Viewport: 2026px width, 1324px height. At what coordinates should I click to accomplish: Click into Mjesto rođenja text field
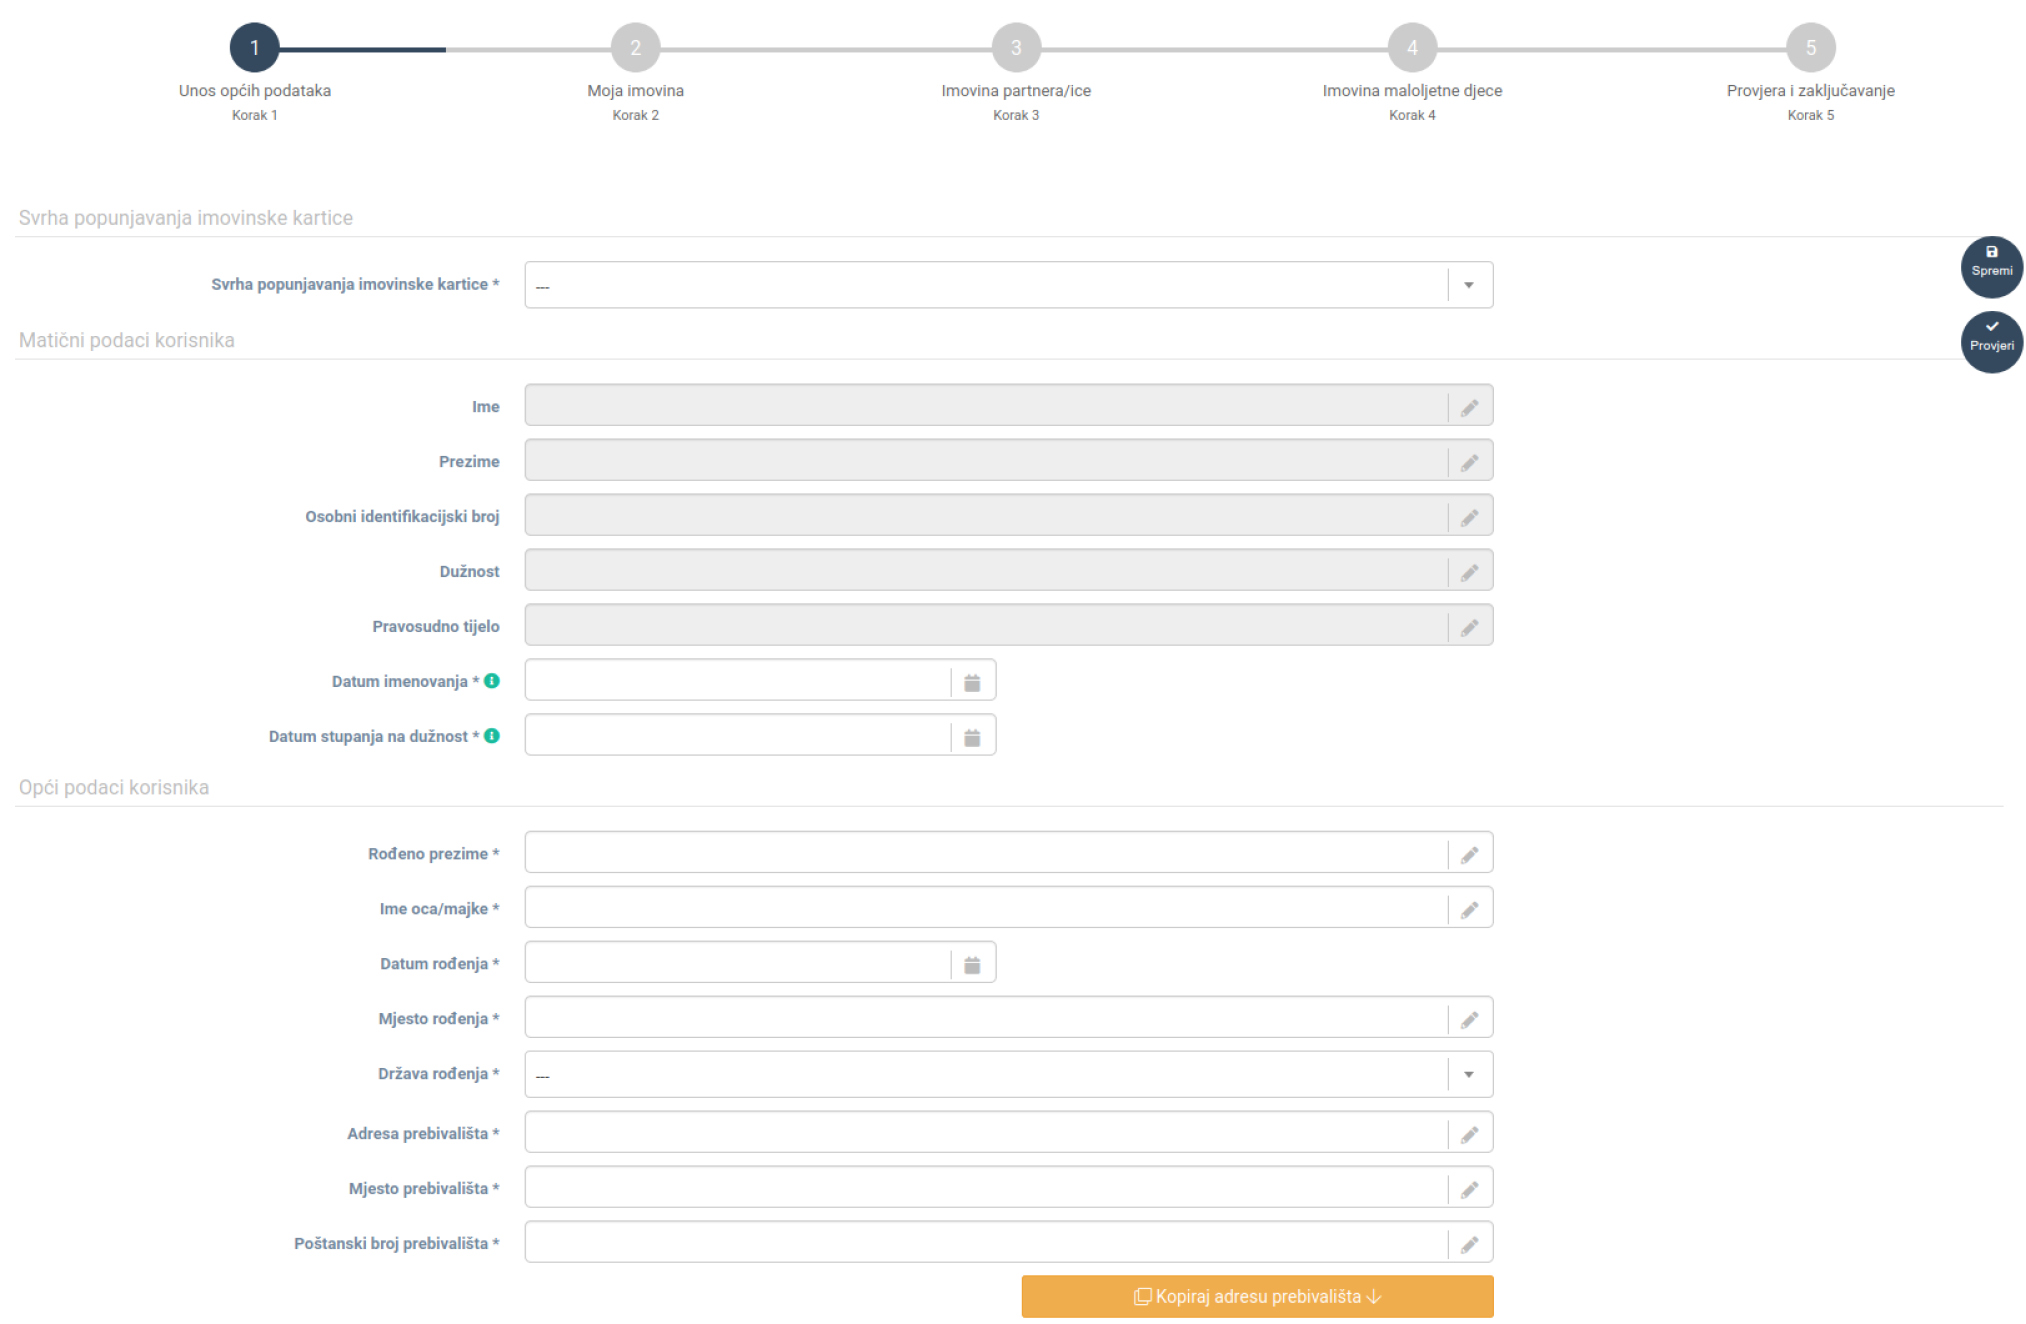click(x=985, y=1018)
